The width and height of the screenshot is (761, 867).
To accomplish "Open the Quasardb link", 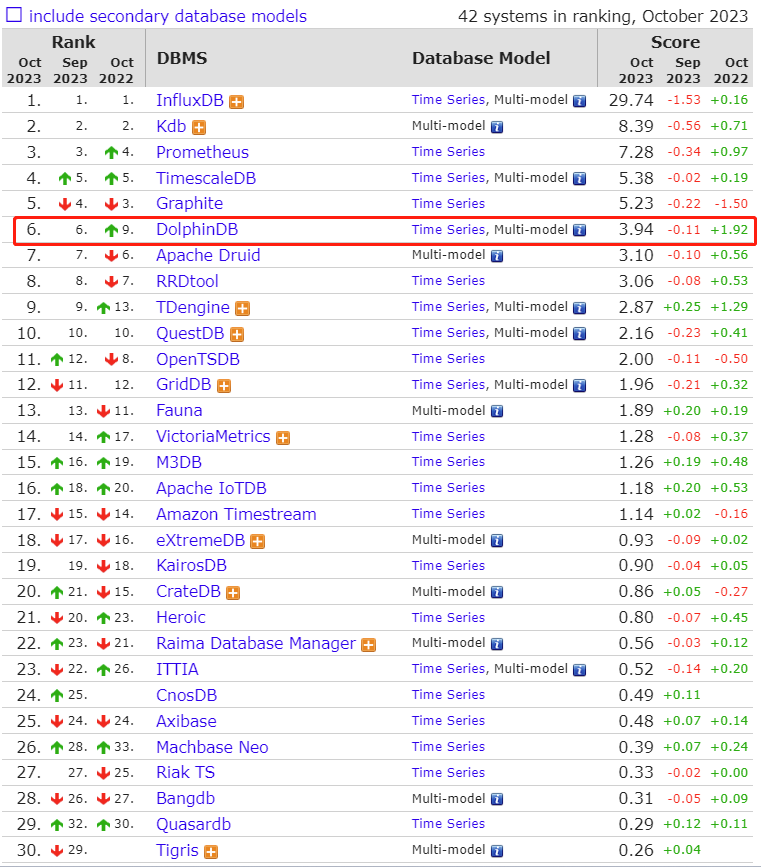I will (x=193, y=824).
